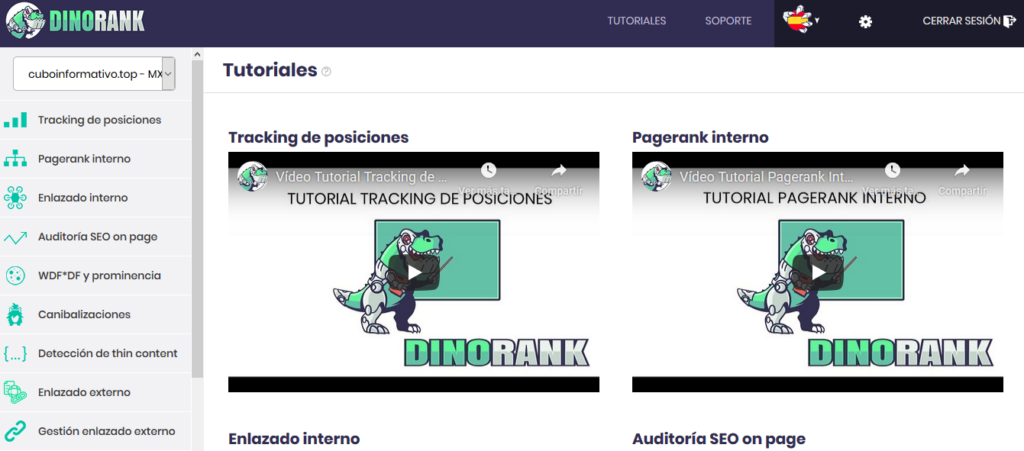
Task: Click the DinoRank logo in the header
Action: pos(75,20)
